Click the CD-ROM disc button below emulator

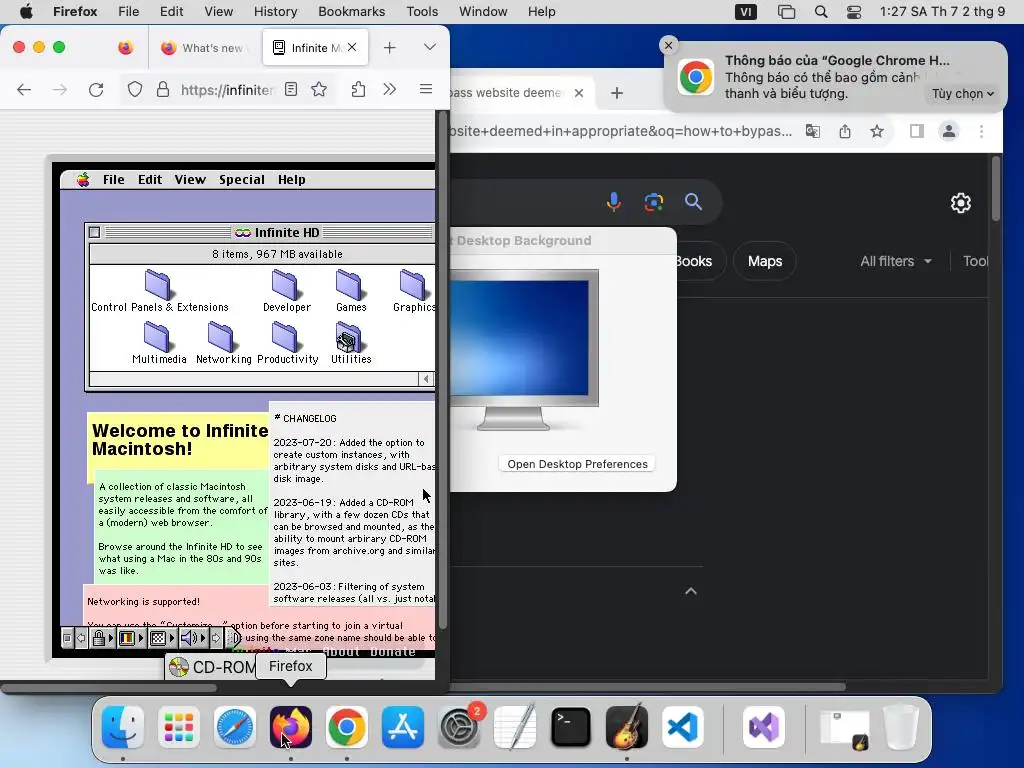(212, 667)
